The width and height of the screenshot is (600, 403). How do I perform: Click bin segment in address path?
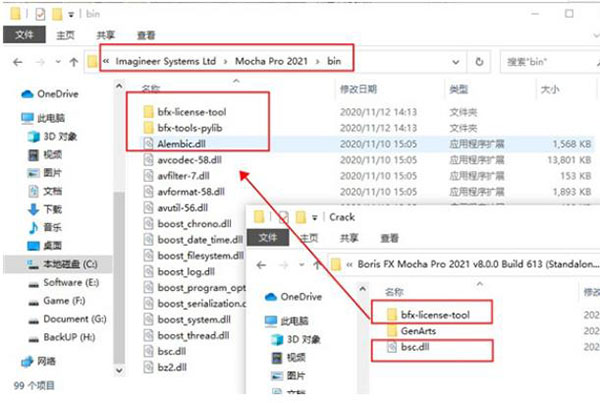(x=334, y=61)
